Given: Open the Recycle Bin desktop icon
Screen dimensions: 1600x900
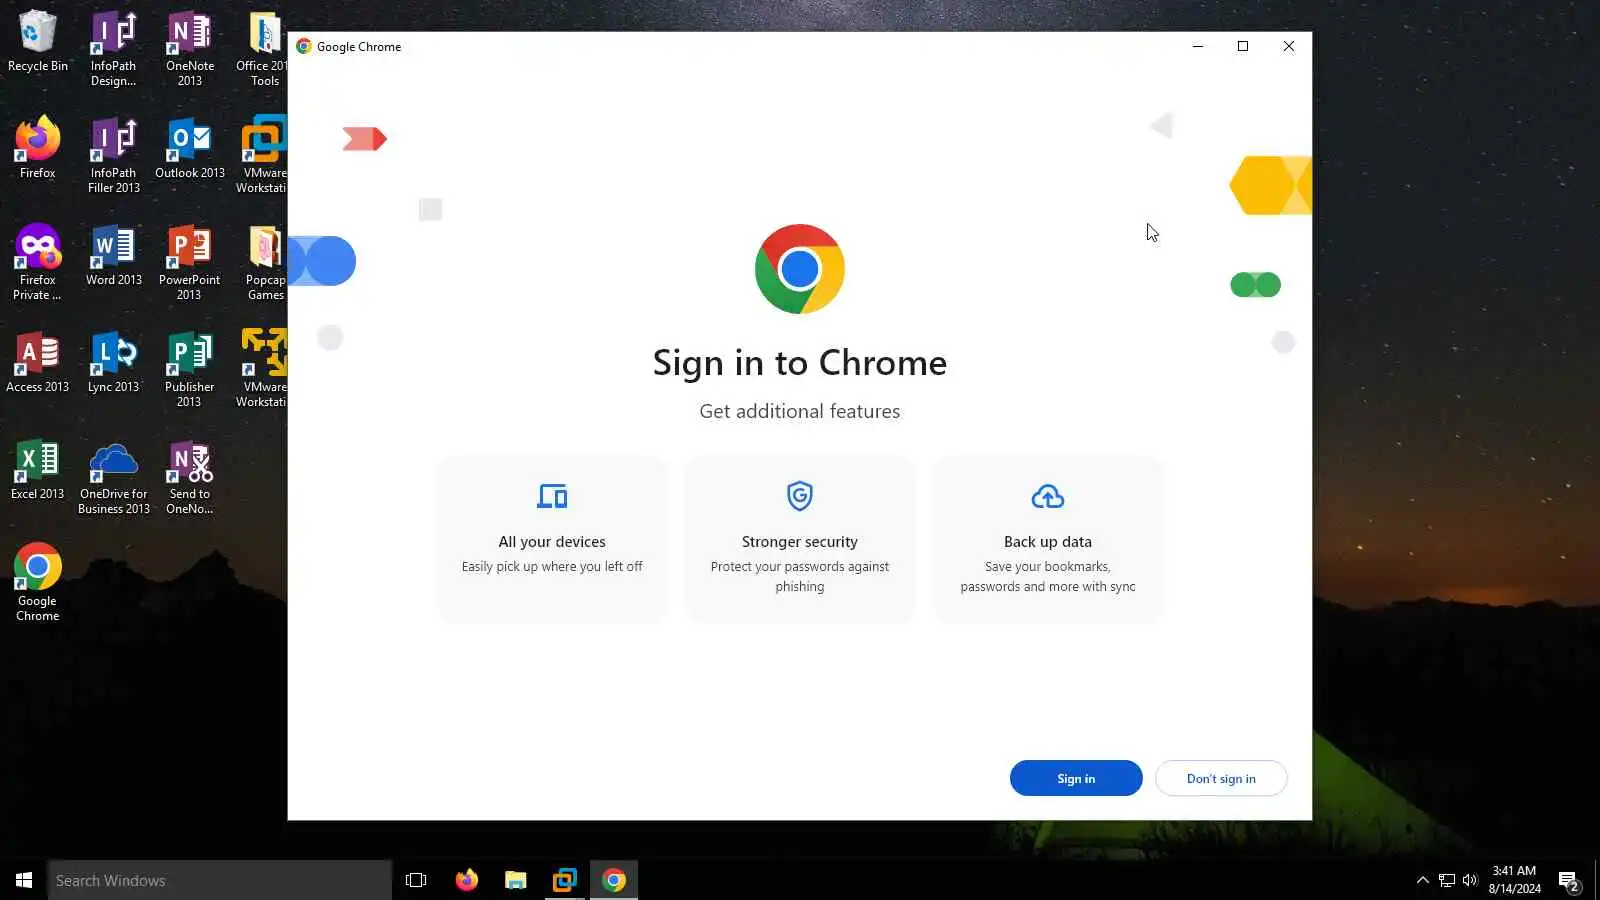Looking at the screenshot, I should click(x=37, y=42).
